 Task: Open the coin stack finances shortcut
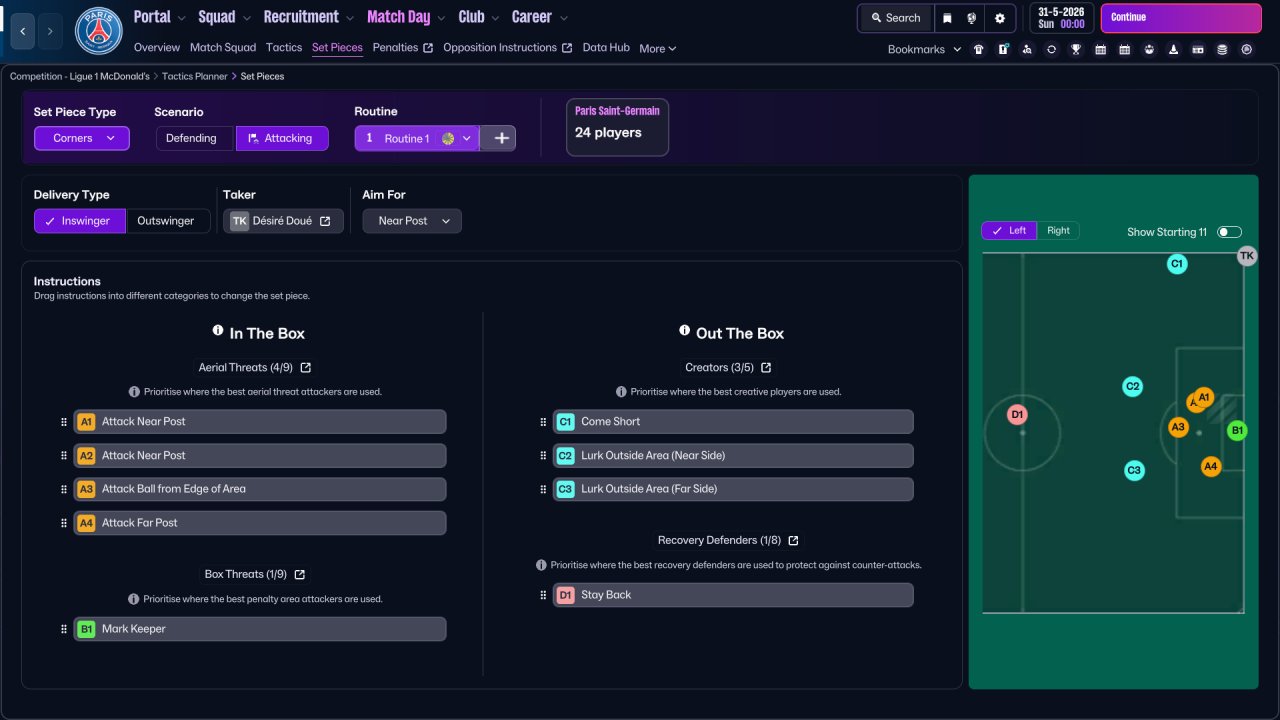pos(1222,49)
